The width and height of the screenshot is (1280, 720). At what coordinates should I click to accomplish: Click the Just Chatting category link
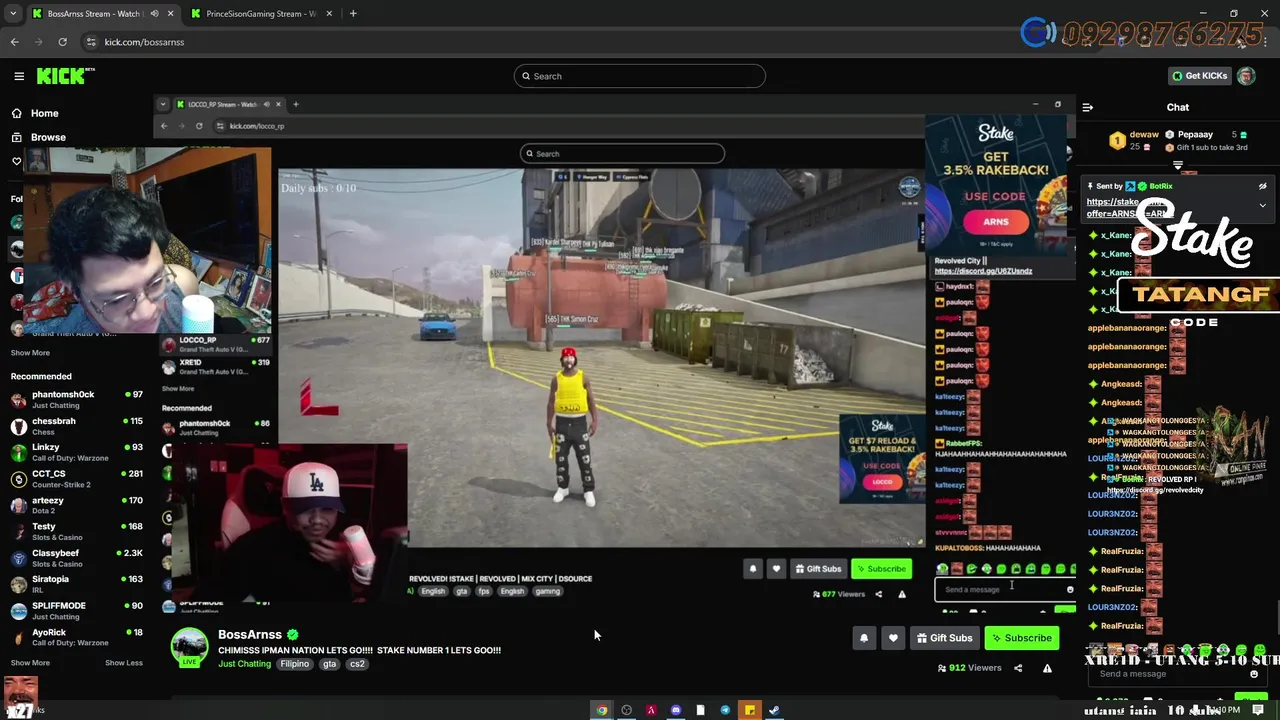coord(245,664)
